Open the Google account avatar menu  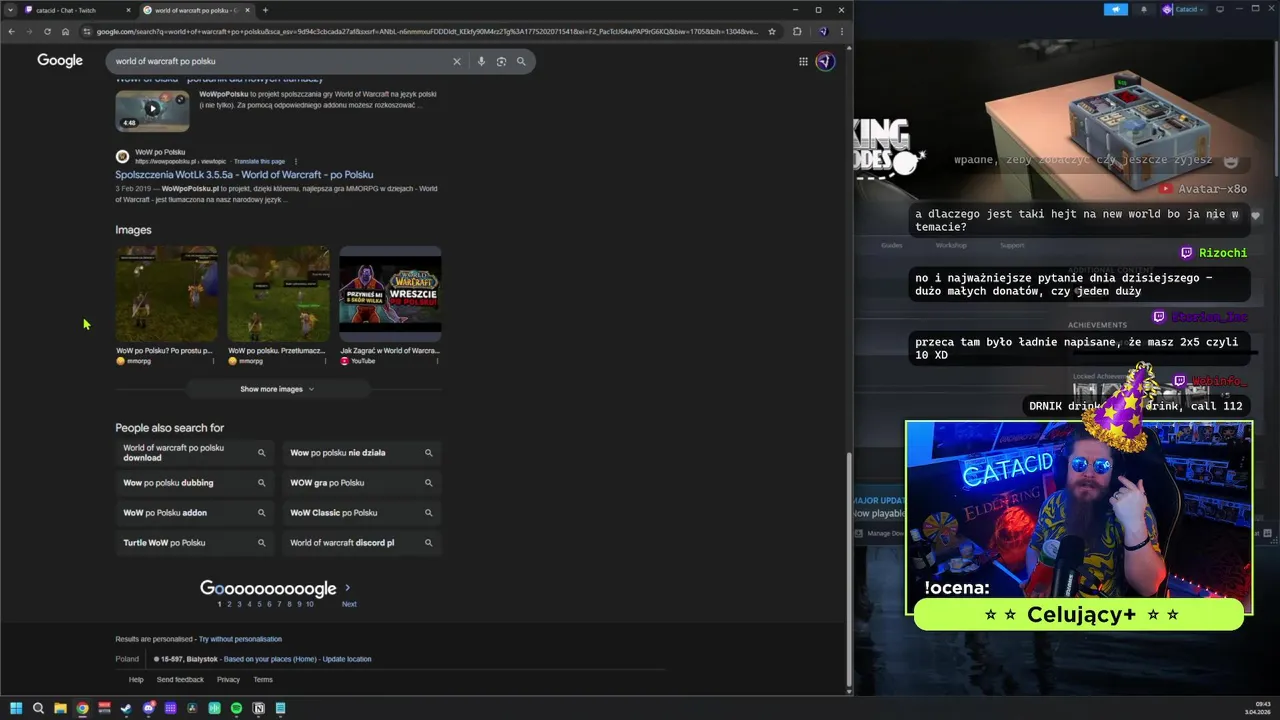825,61
